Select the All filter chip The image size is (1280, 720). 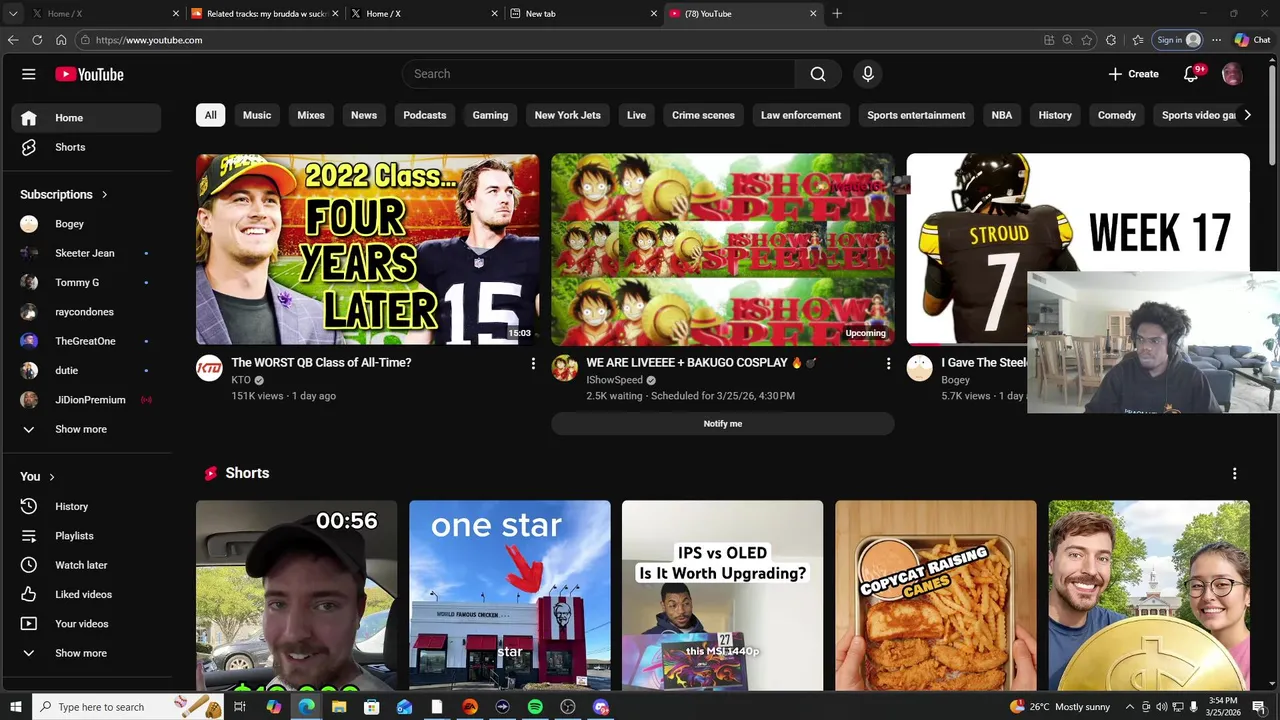(x=210, y=115)
